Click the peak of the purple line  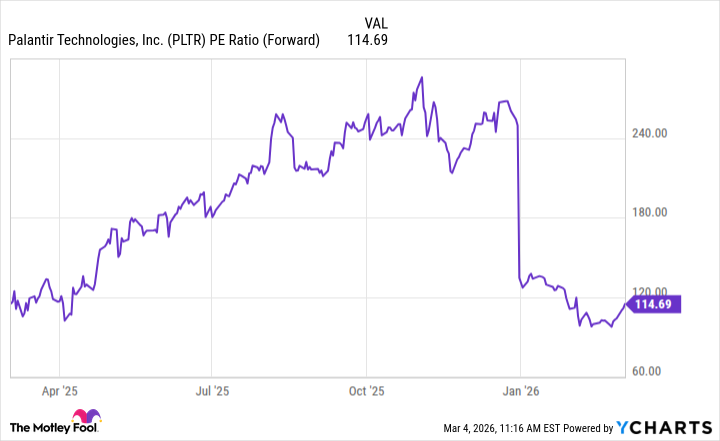coord(422,77)
